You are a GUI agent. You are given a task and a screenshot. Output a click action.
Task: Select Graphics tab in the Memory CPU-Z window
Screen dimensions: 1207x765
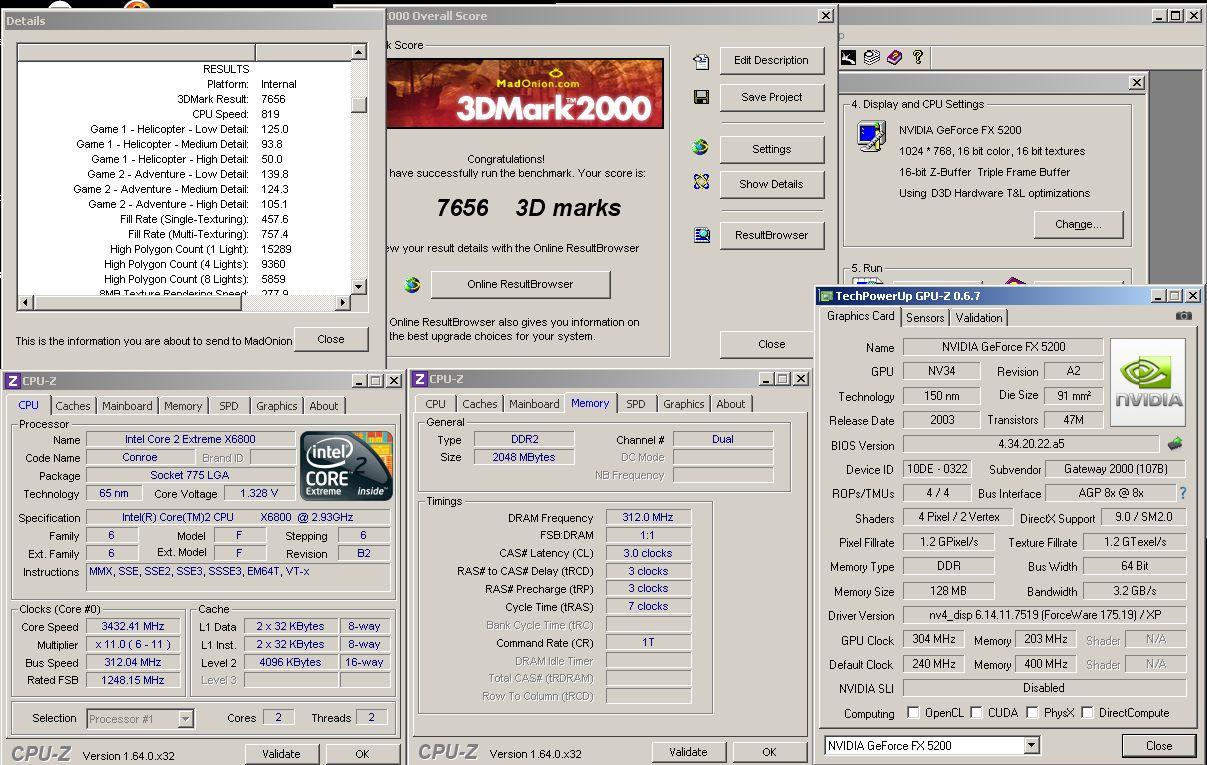click(684, 404)
